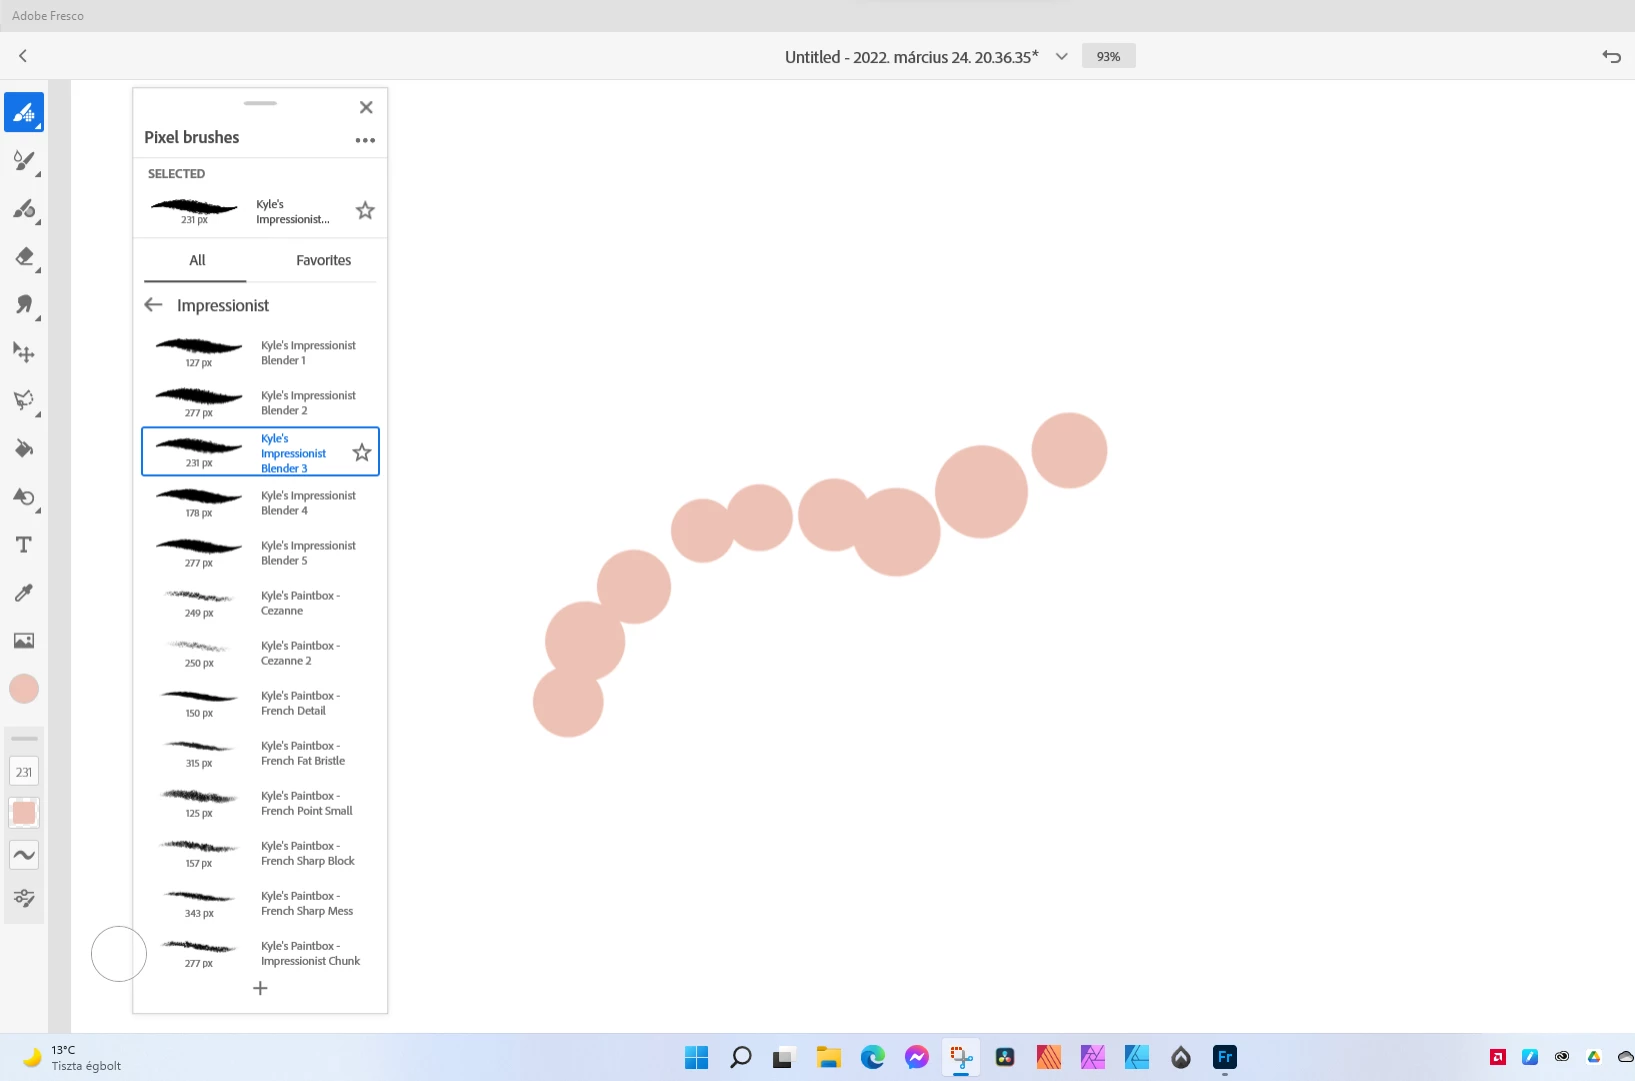Open Windows Search from taskbar
The width and height of the screenshot is (1635, 1081).
pos(740,1057)
